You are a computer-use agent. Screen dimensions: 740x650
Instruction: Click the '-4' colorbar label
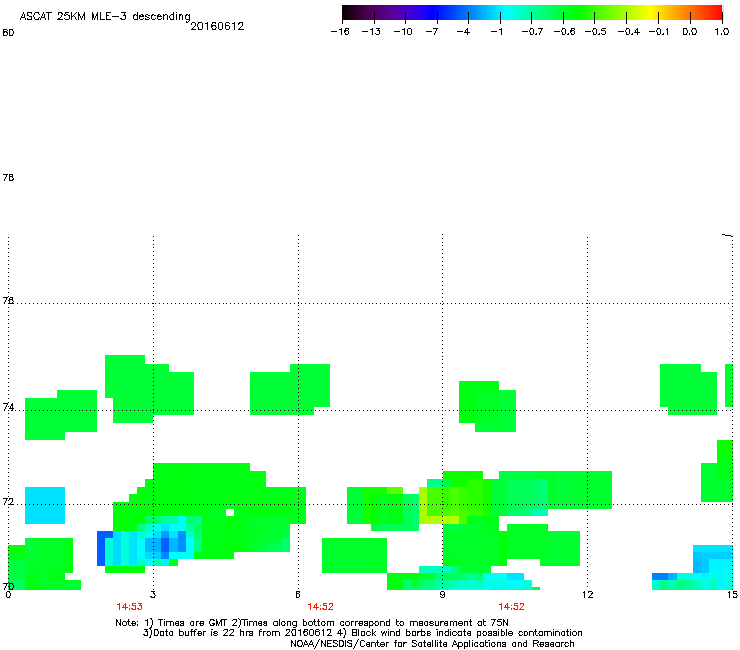tap(463, 32)
